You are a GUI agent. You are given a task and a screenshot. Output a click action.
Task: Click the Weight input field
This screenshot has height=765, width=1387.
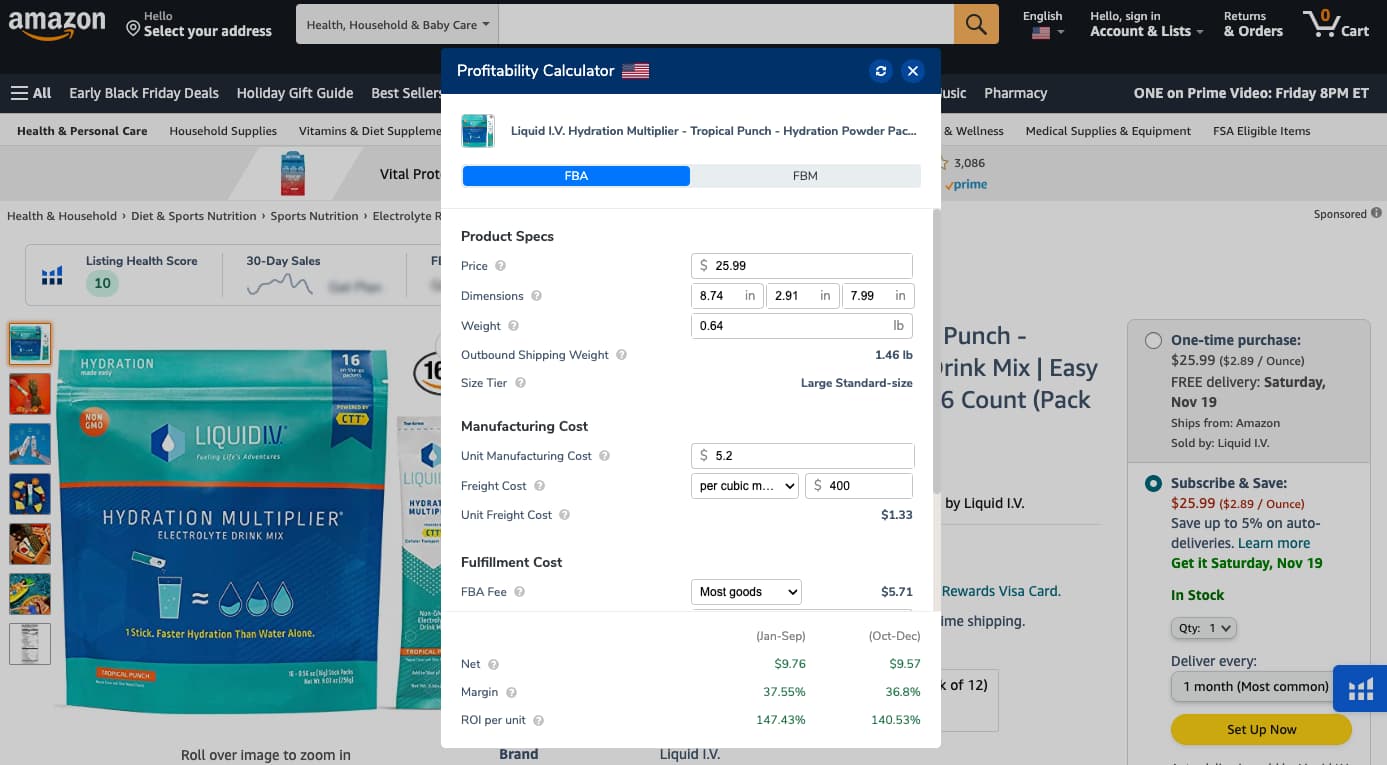[802, 326]
